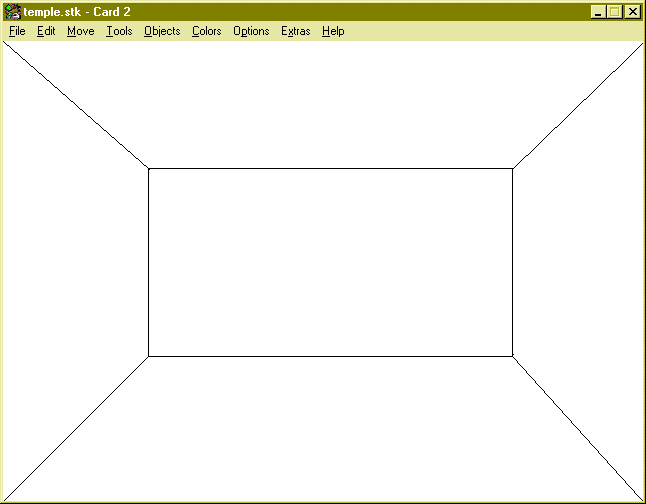The height and width of the screenshot is (504, 646).
Task: Click the application icon in the title bar
Action: point(13,12)
